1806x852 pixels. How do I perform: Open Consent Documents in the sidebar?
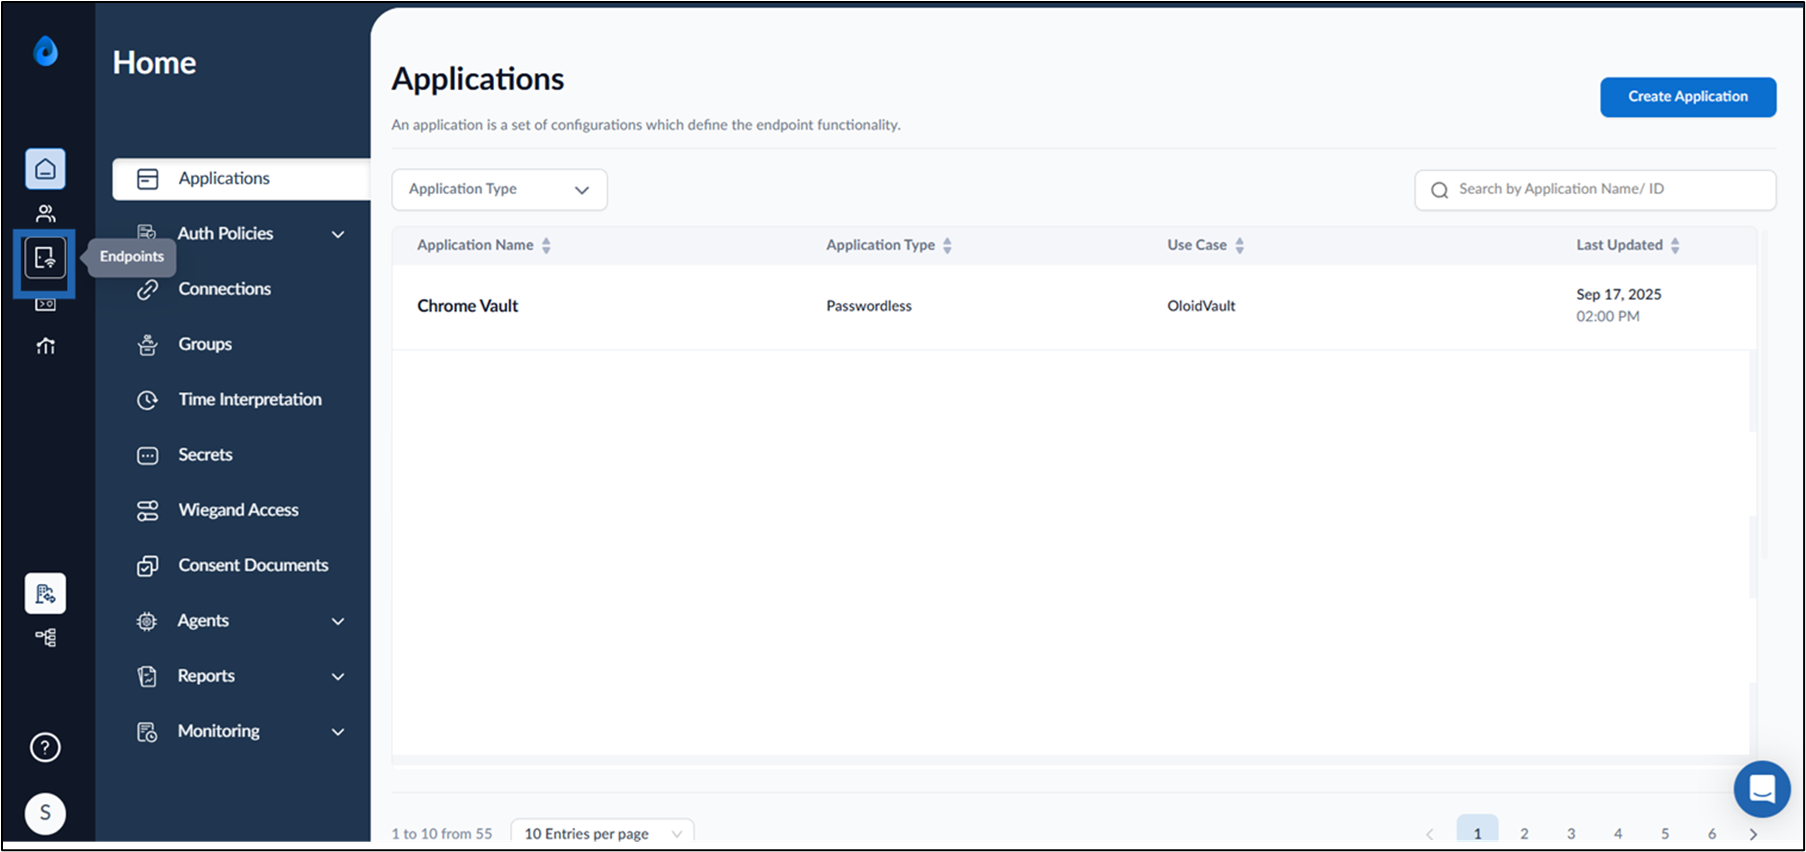253,565
